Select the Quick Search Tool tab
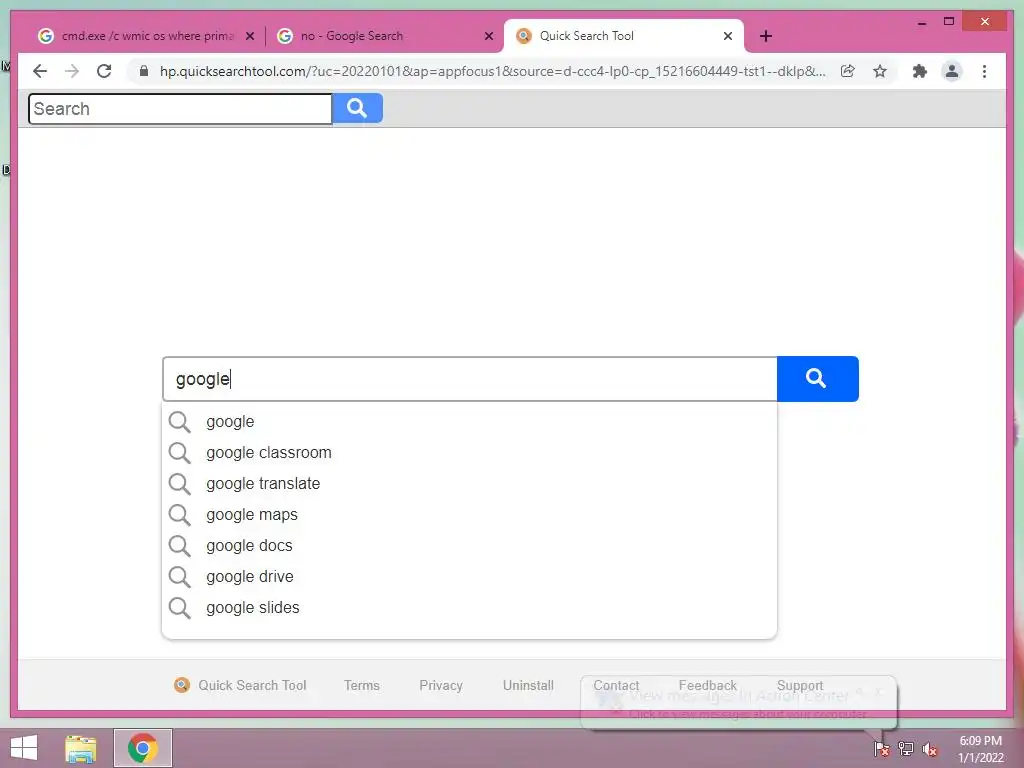Viewport: 1024px width, 768px height. click(x=624, y=36)
